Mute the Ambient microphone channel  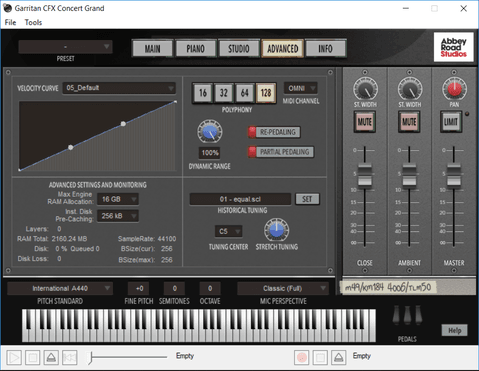(409, 122)
